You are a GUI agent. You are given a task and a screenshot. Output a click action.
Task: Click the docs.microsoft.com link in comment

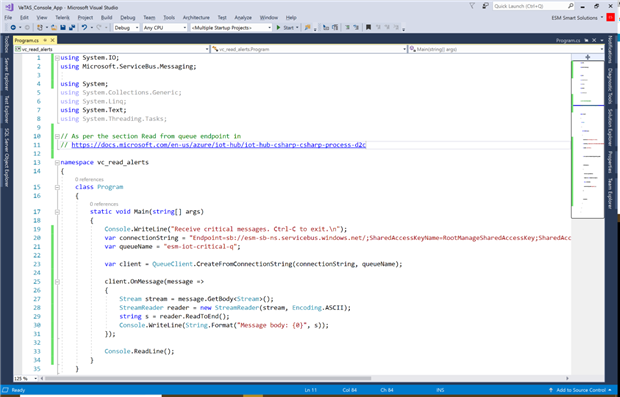tap(218, 145)
